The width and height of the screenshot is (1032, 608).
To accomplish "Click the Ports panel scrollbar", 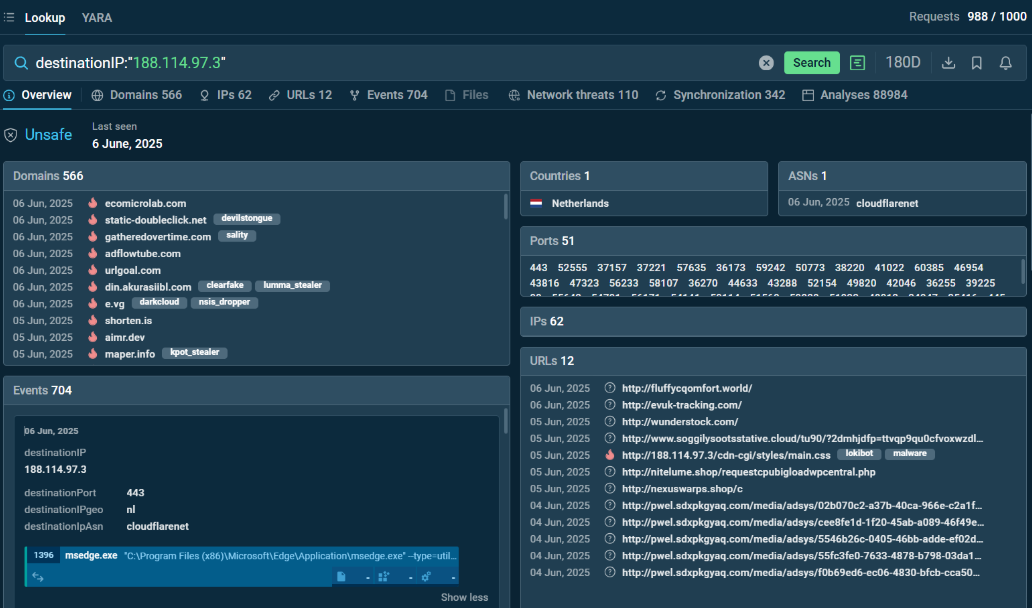I will point(1022,270).
